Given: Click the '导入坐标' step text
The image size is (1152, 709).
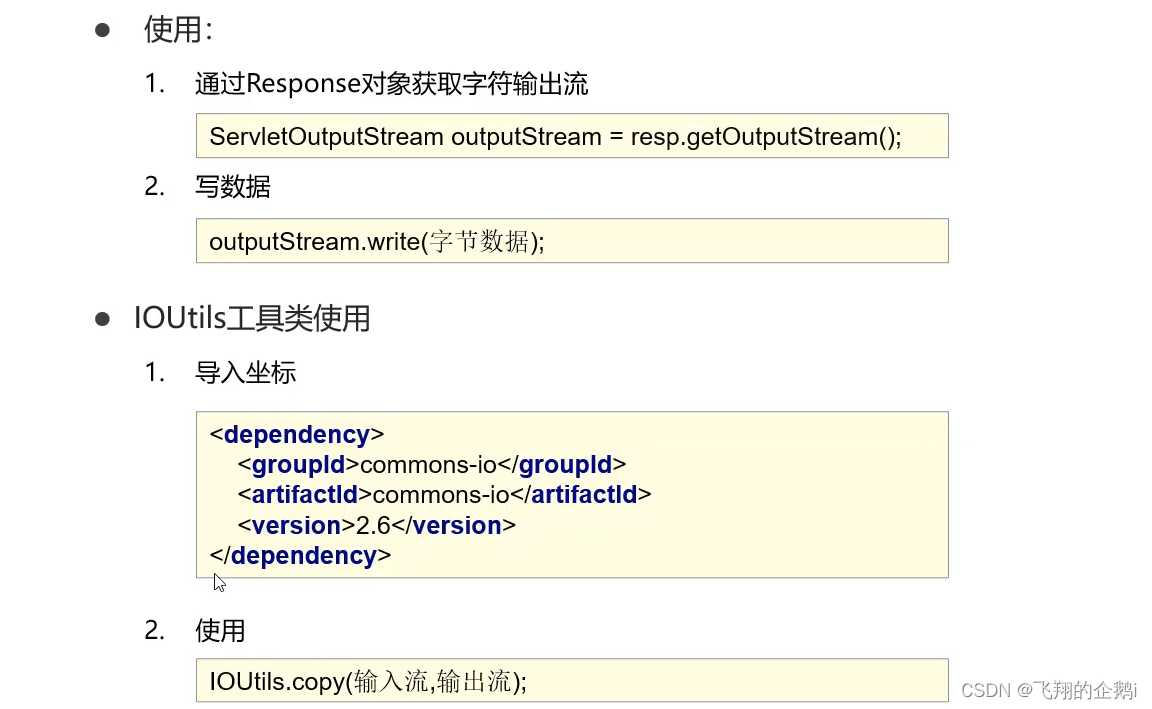Looking at the screenshot, I should click(245, 373).
